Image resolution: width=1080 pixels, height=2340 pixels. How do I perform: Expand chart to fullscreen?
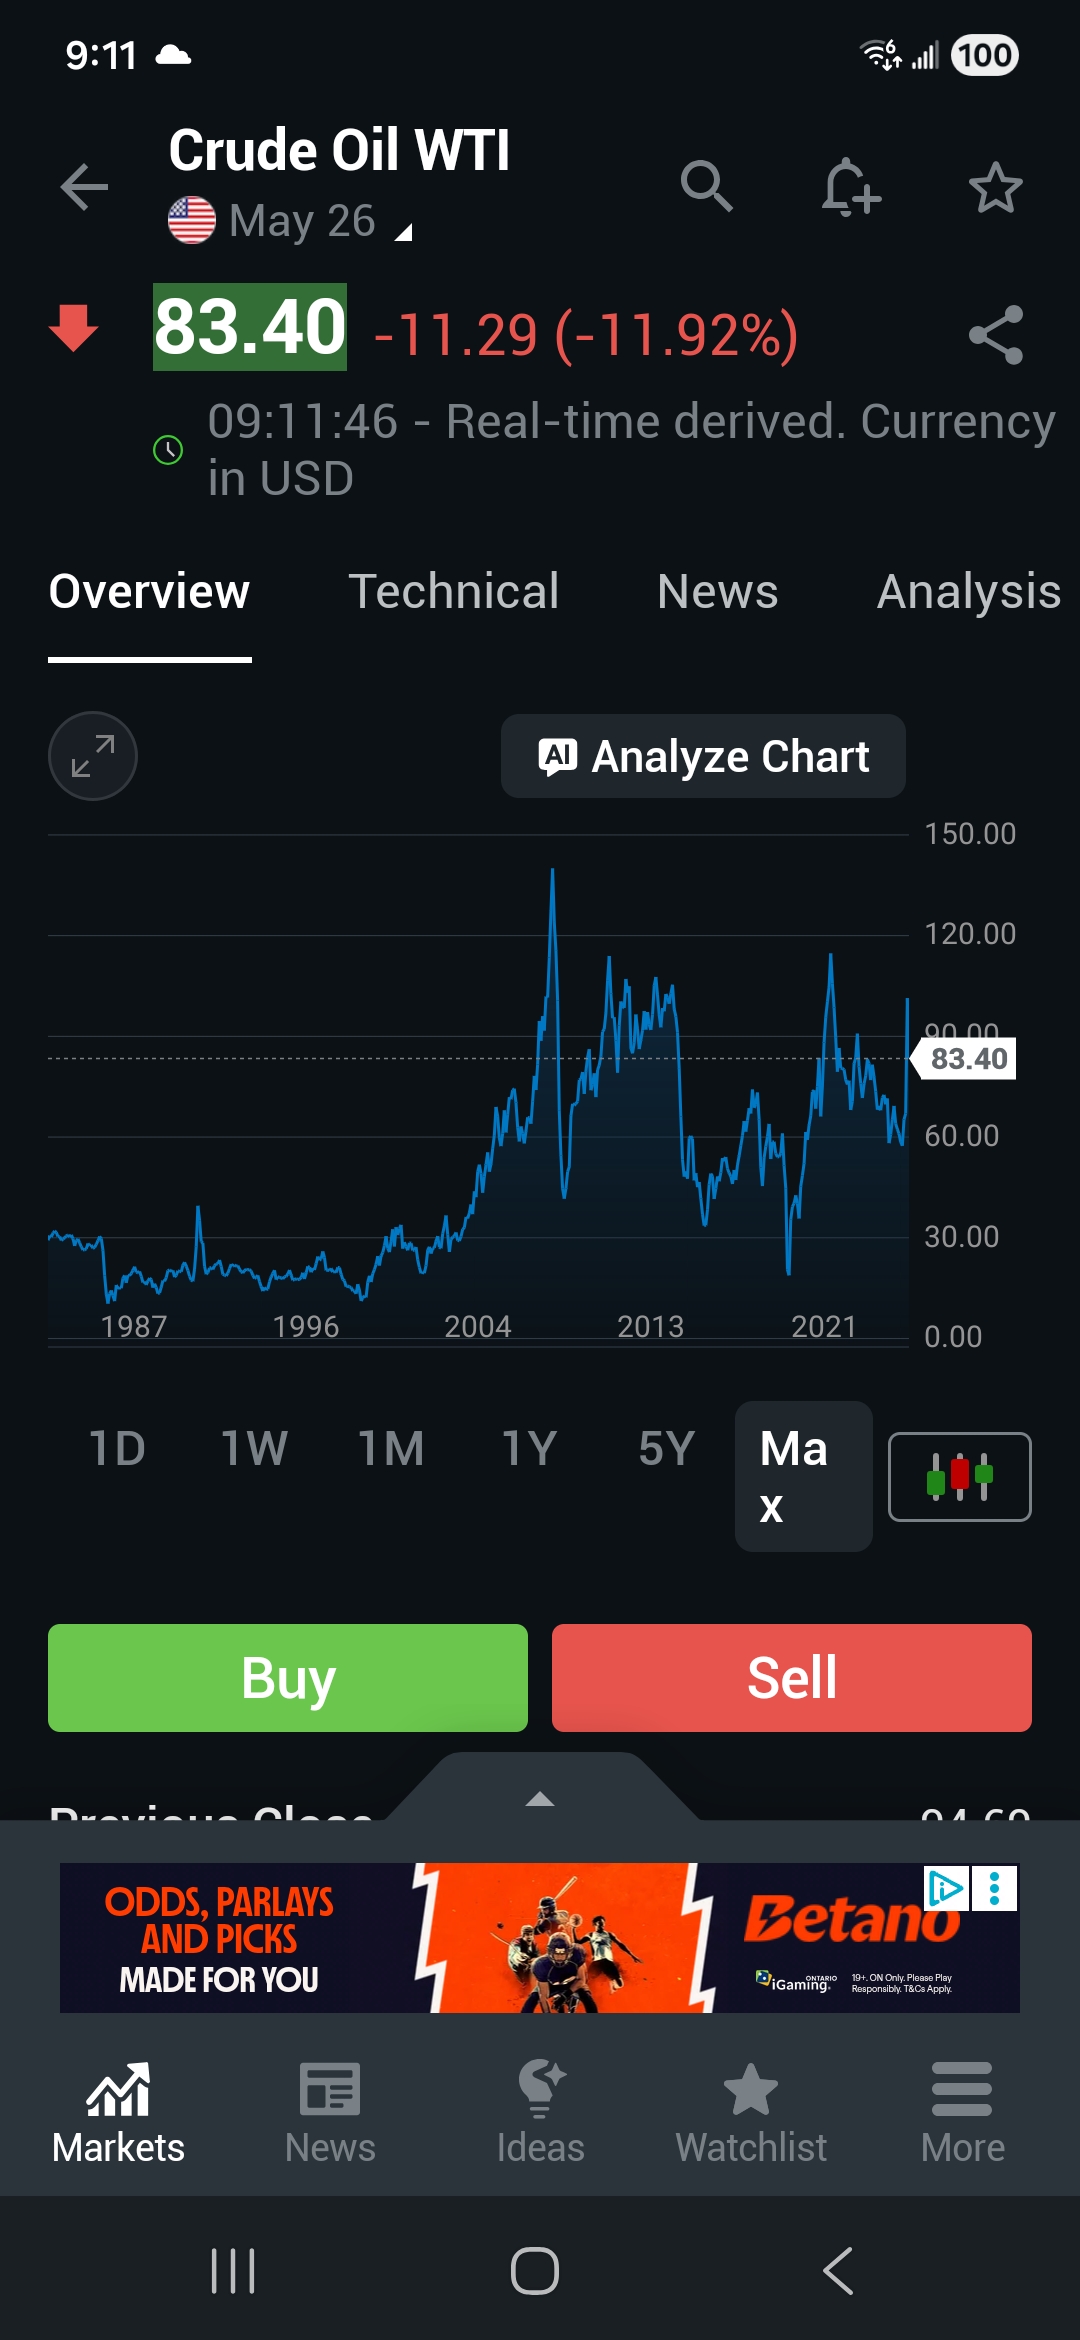93,756
